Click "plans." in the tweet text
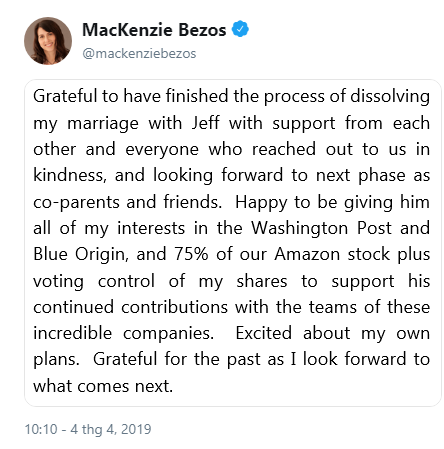The image size is (444, 449). click(x=56, y=360)
